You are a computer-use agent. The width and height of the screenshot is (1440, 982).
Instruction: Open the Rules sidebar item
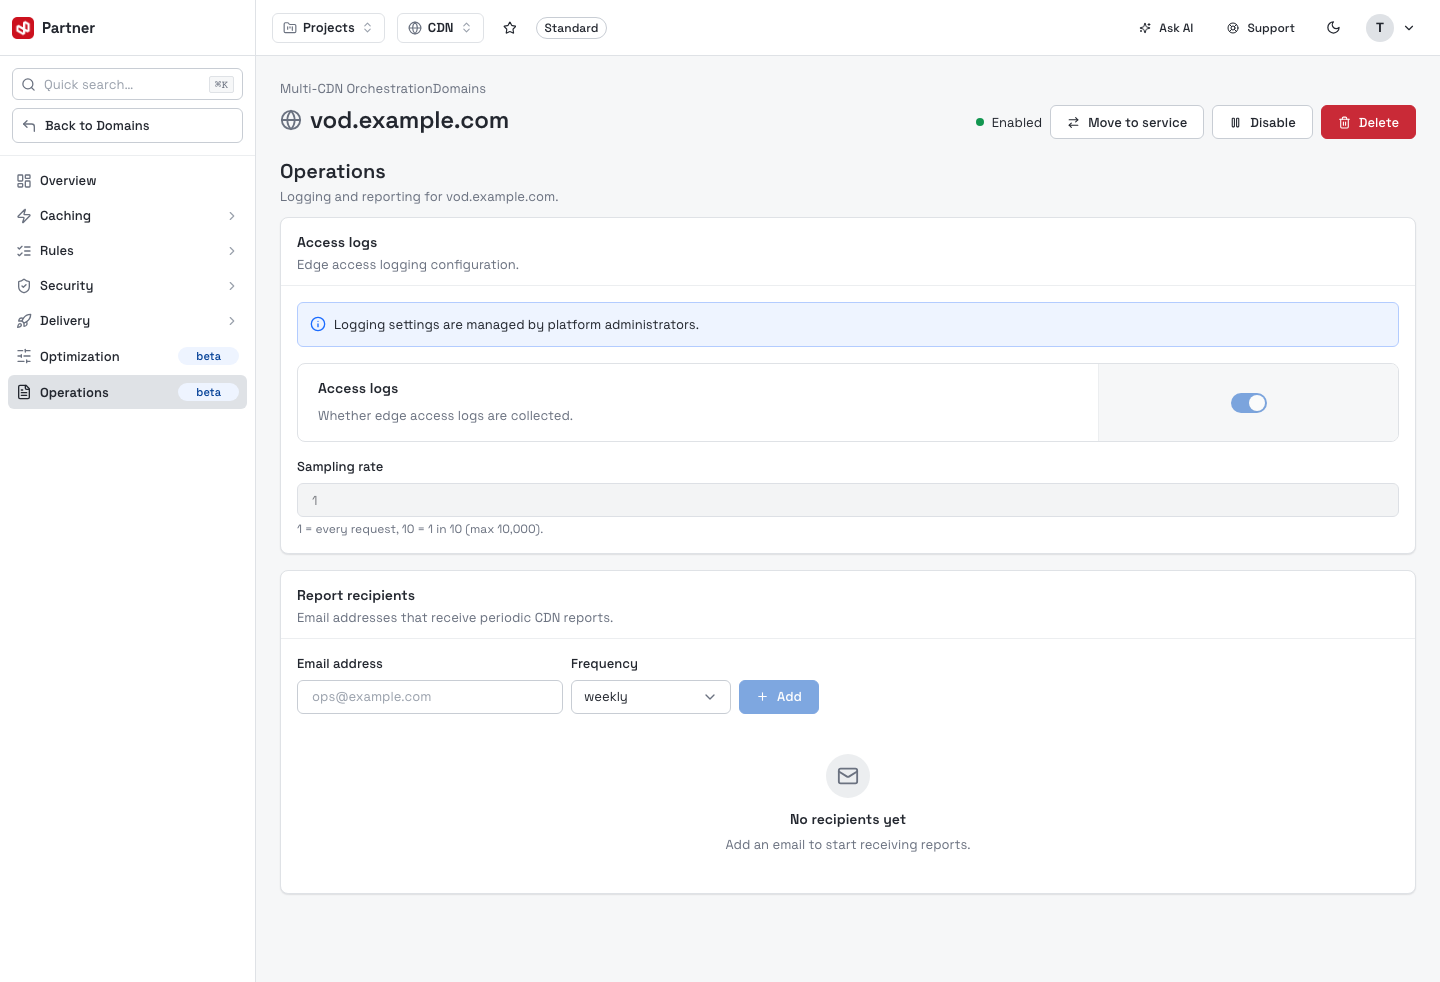pos(127,251)
